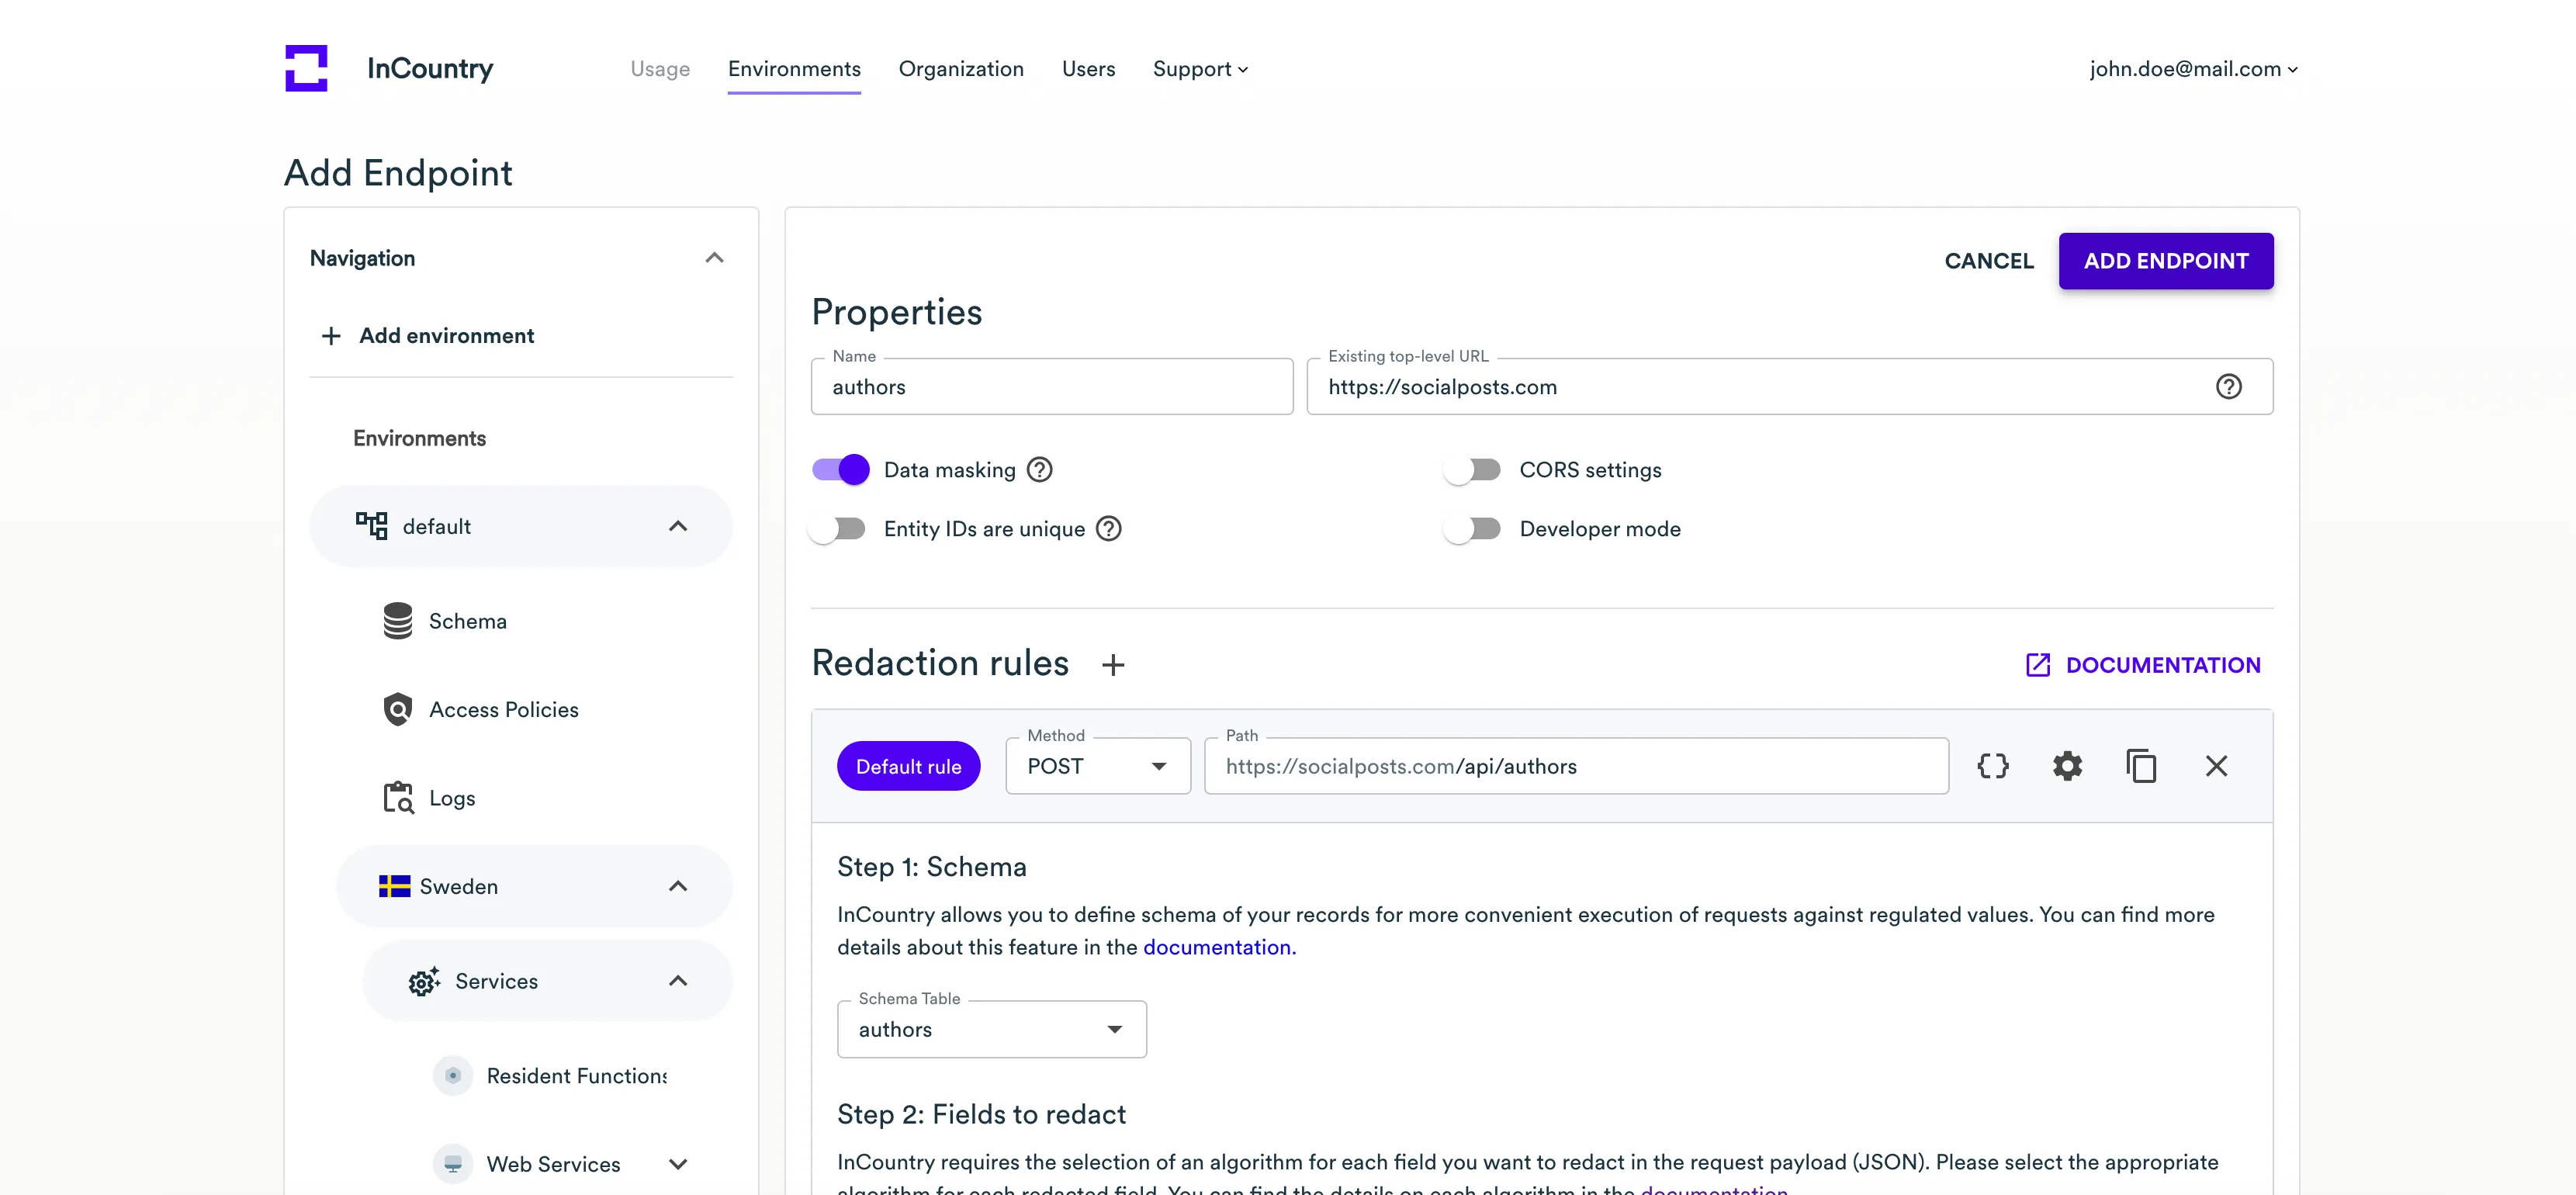
Task: Disable the Data masking toggle
Action: click(840, 470)
